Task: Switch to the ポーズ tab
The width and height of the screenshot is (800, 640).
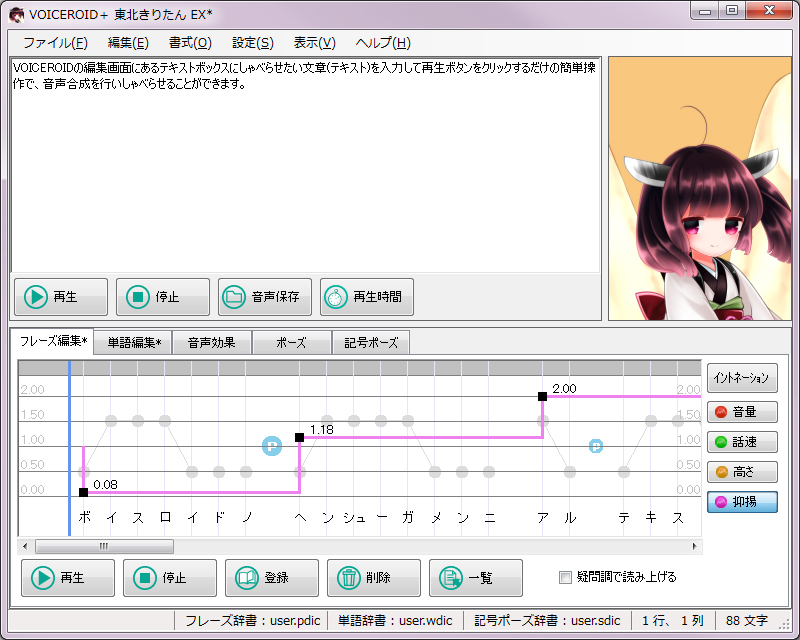Action: point(291,343)
